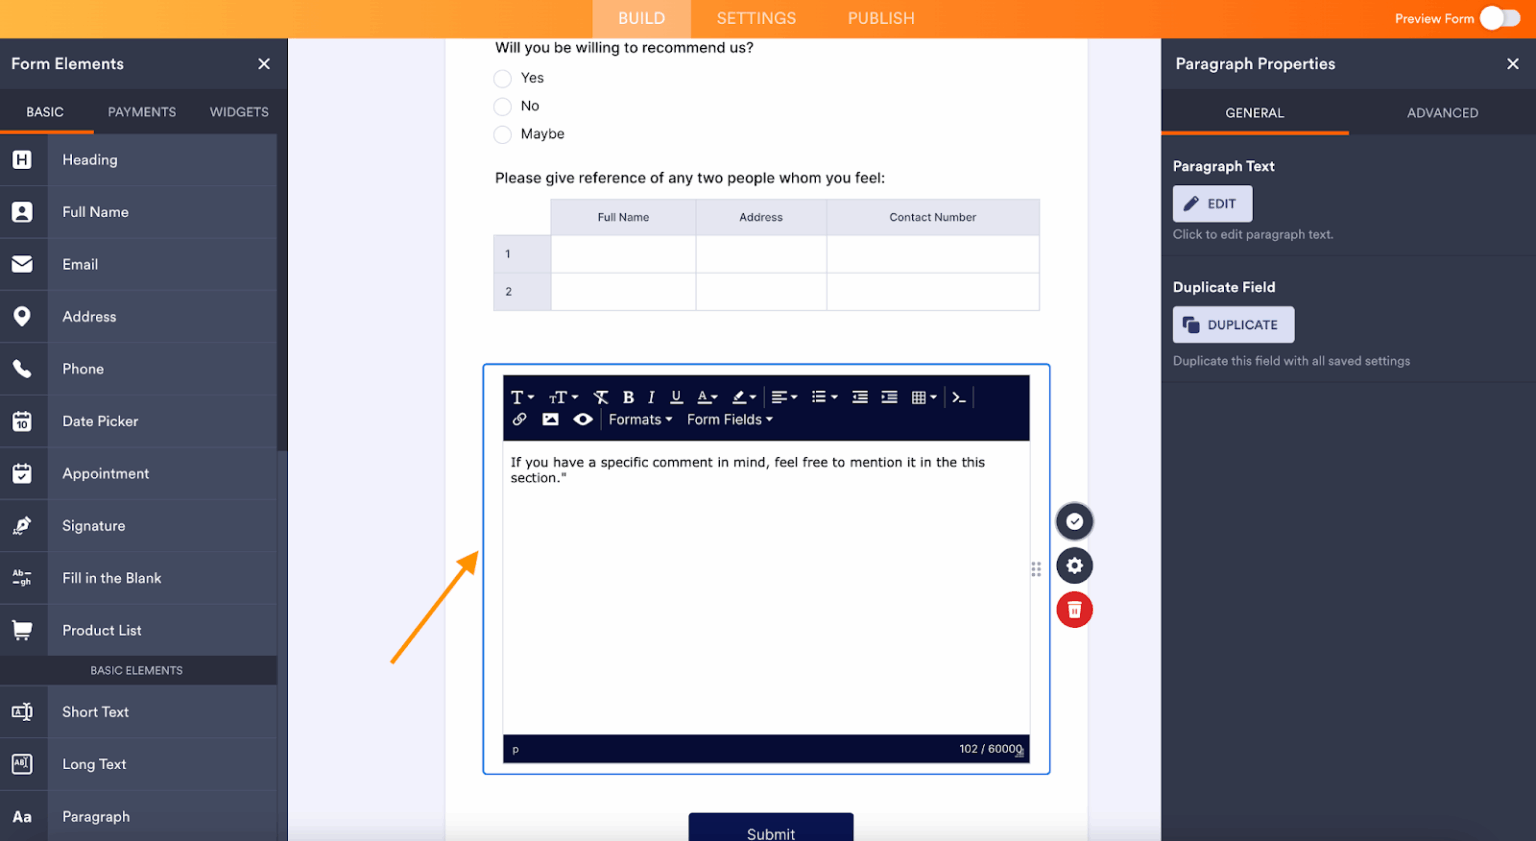Duplicate the paragraph field
The image size is (1536, 841).
coord(1233,324)
